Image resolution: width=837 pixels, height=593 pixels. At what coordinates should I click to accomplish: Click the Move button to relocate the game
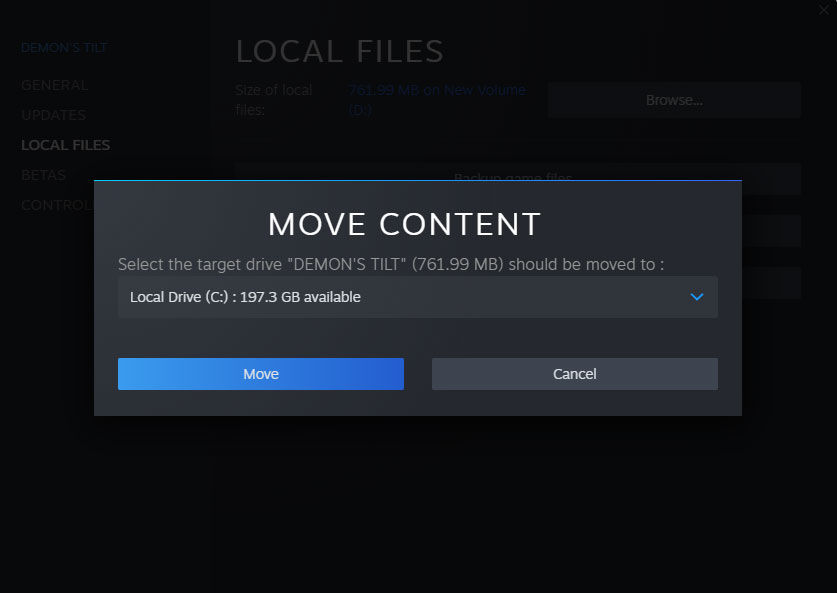260,373
